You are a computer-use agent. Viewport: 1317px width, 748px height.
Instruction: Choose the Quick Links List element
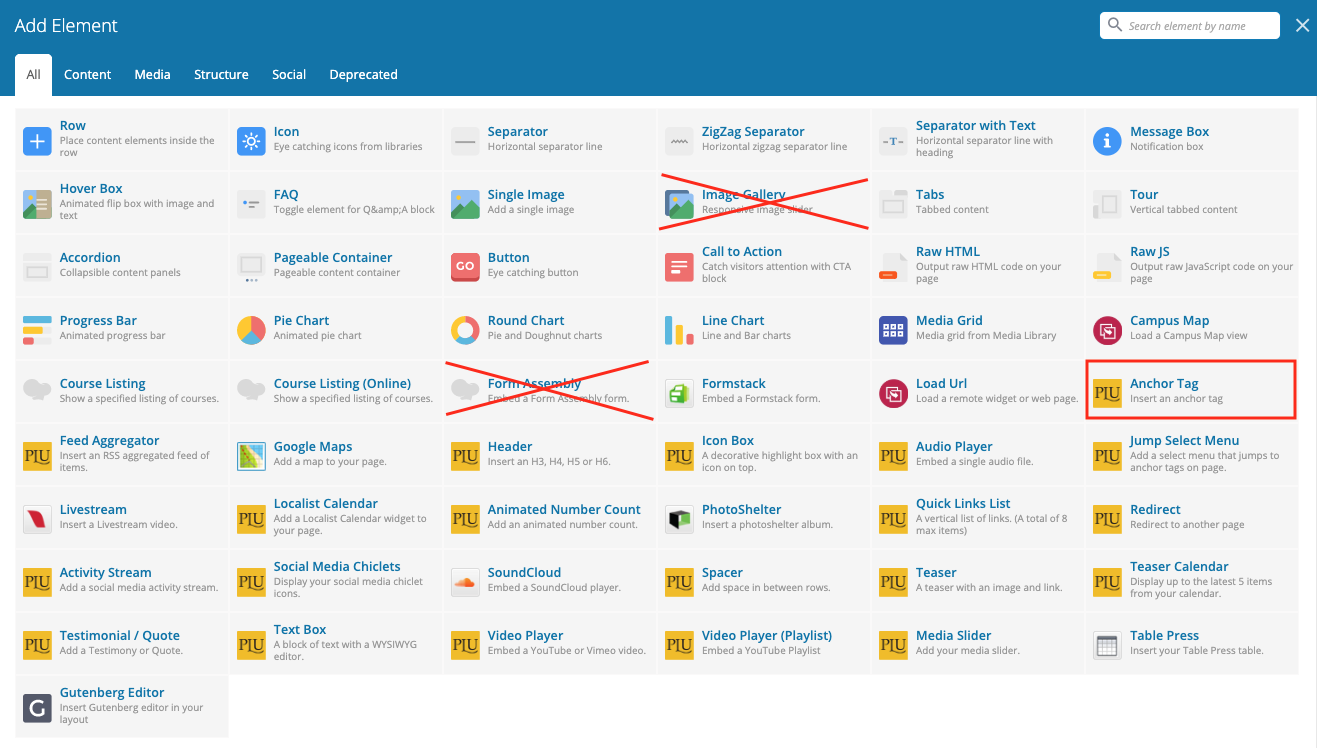(978, 519)
